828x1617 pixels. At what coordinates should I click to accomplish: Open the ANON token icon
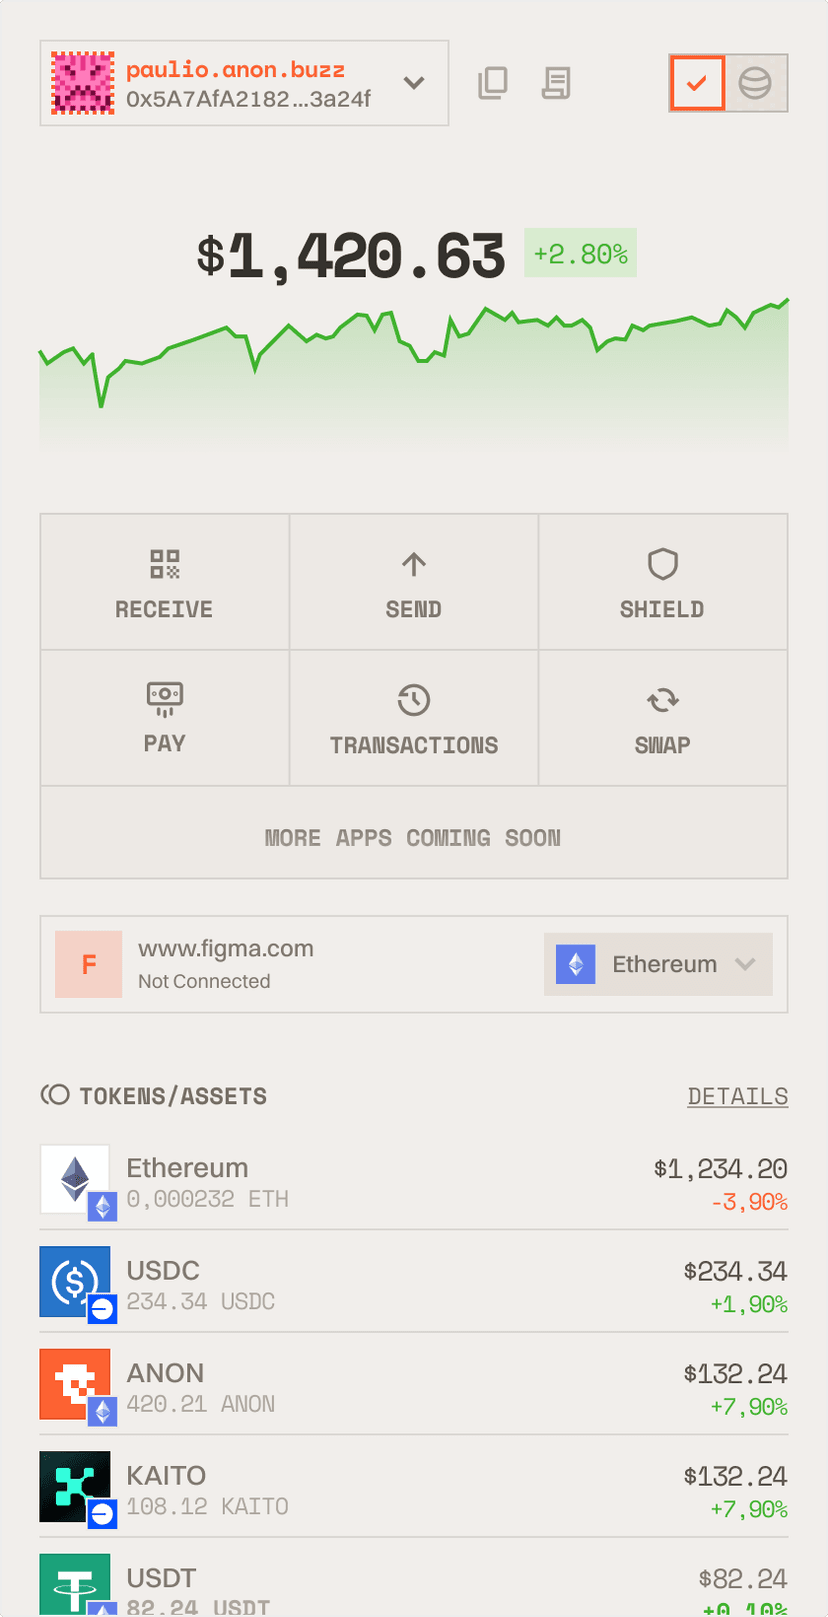[x=76, y=1386]
